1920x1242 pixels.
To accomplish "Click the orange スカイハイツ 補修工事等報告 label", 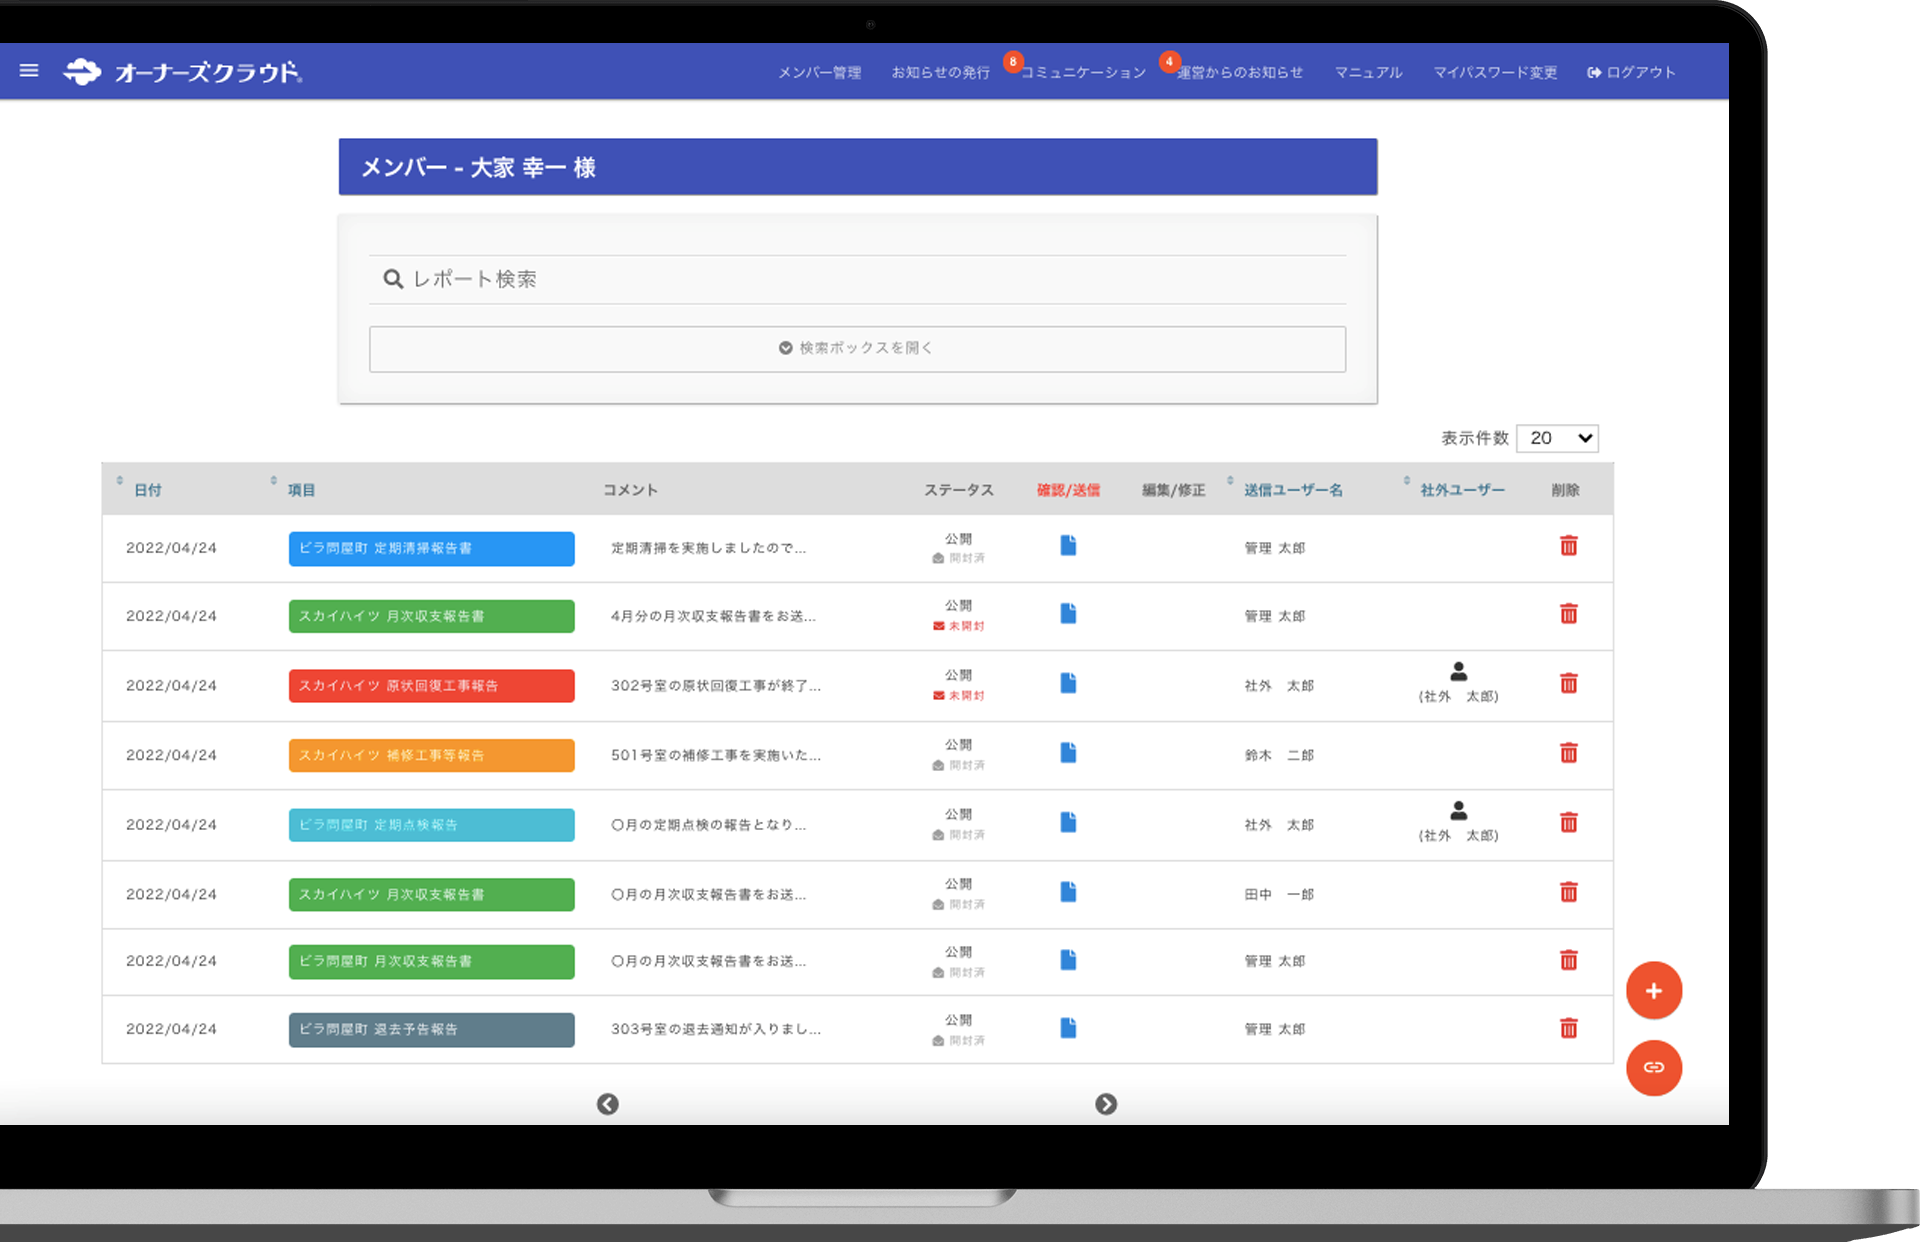I will point(431,755).
